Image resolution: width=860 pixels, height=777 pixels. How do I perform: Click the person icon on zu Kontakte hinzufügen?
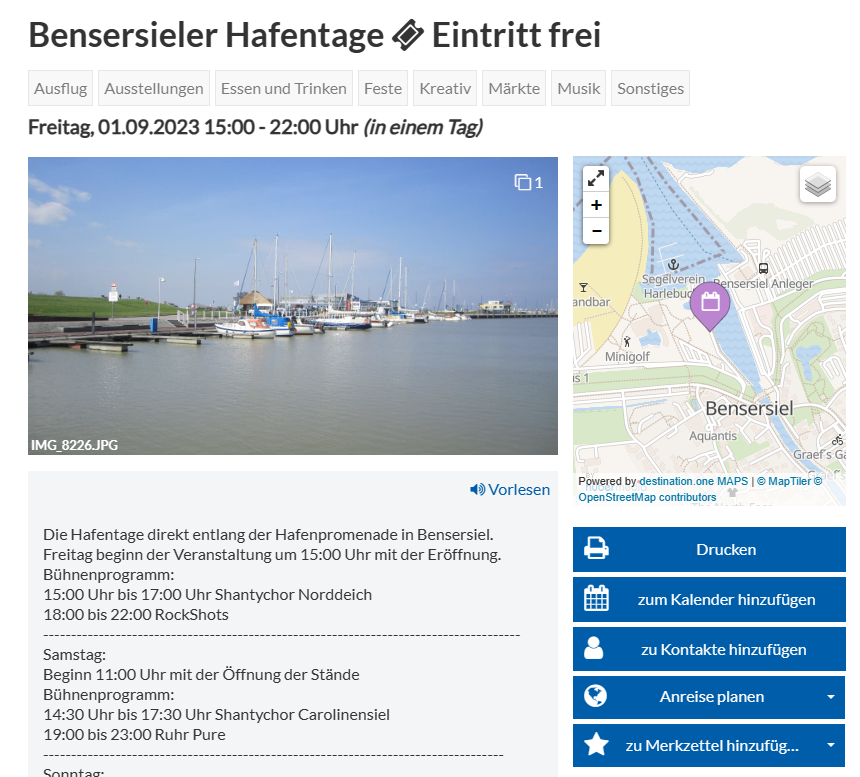[x=596, y=648]
